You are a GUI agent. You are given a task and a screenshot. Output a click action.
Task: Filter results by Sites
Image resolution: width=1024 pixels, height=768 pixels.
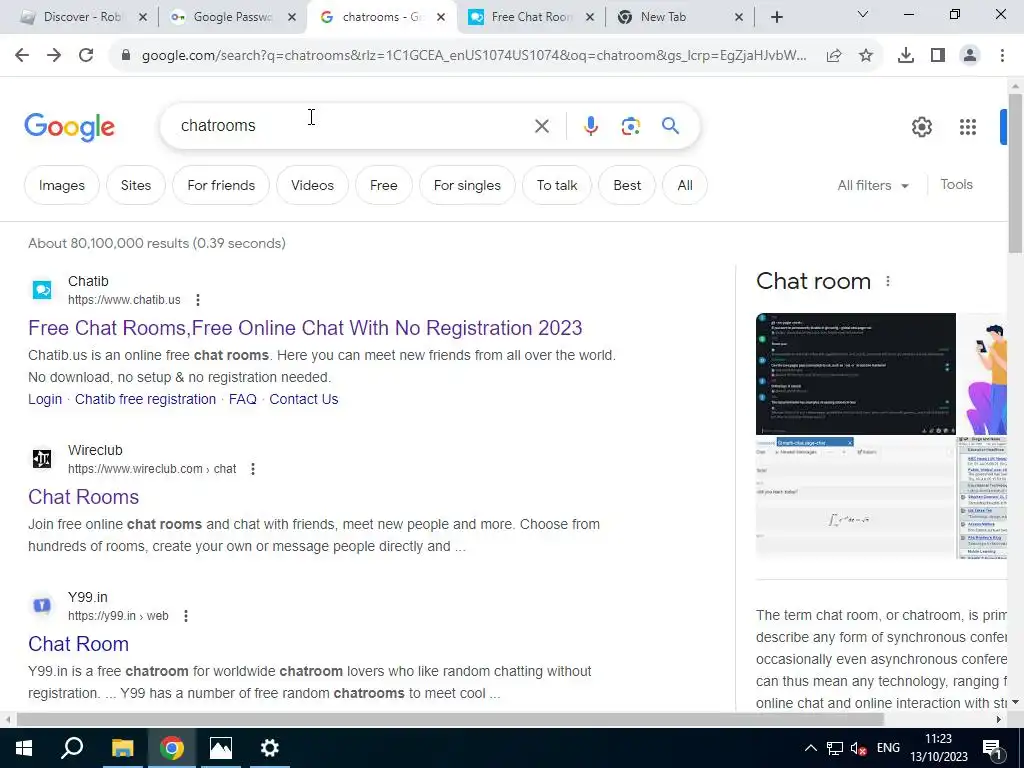click(x=136, y=185)
